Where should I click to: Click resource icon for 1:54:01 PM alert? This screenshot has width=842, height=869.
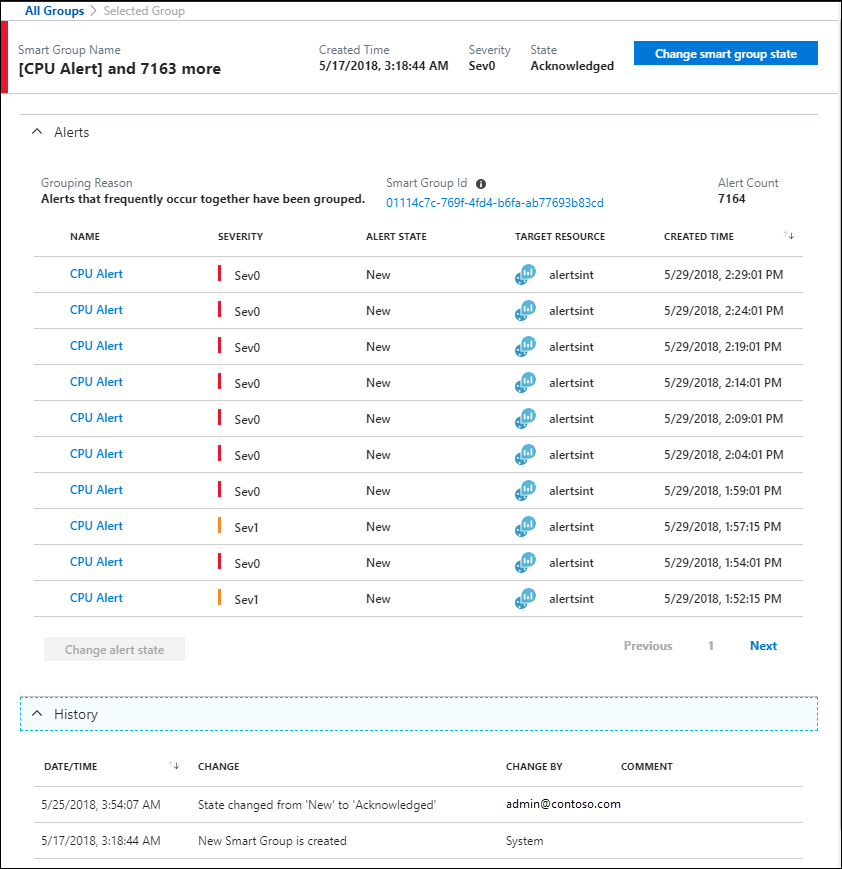[x=525, y=563]
